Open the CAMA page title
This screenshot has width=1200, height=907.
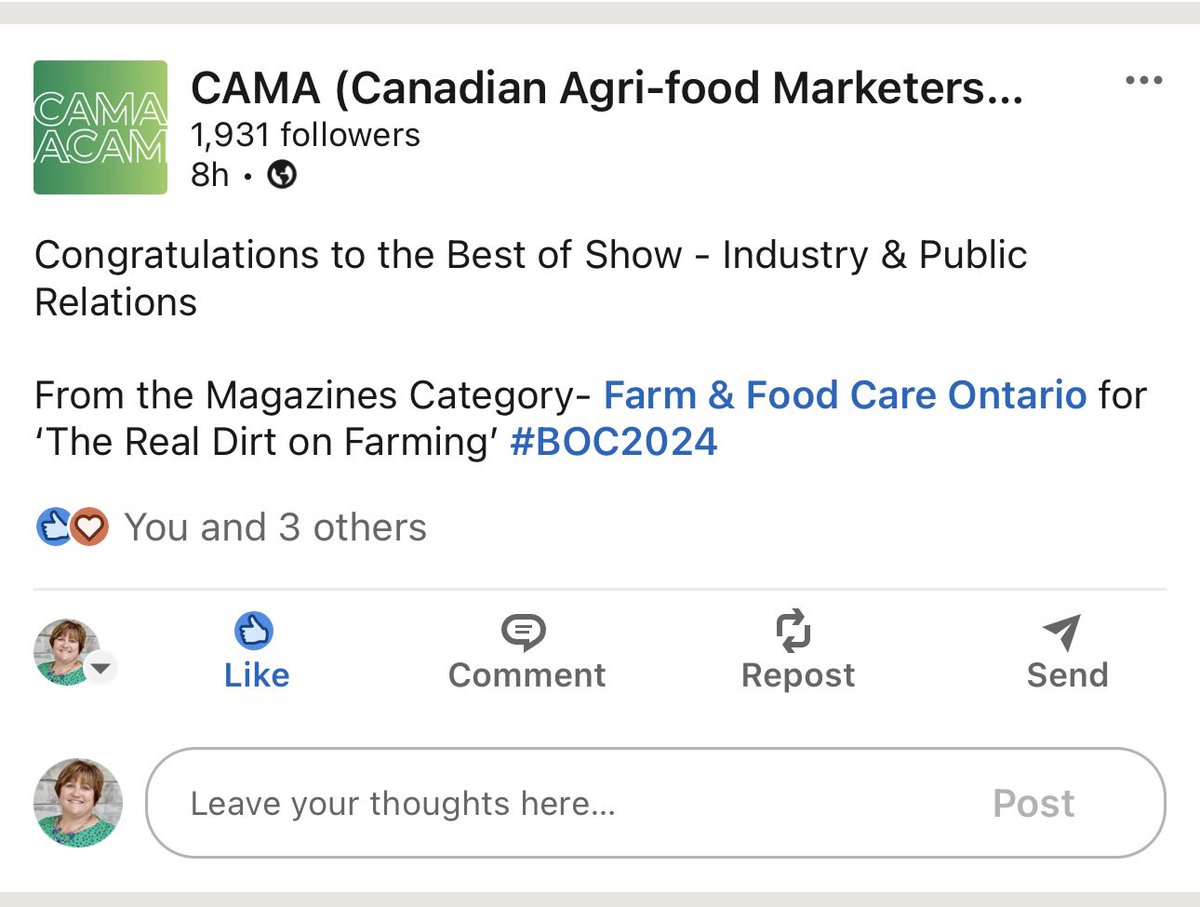[x=606, y=89]
